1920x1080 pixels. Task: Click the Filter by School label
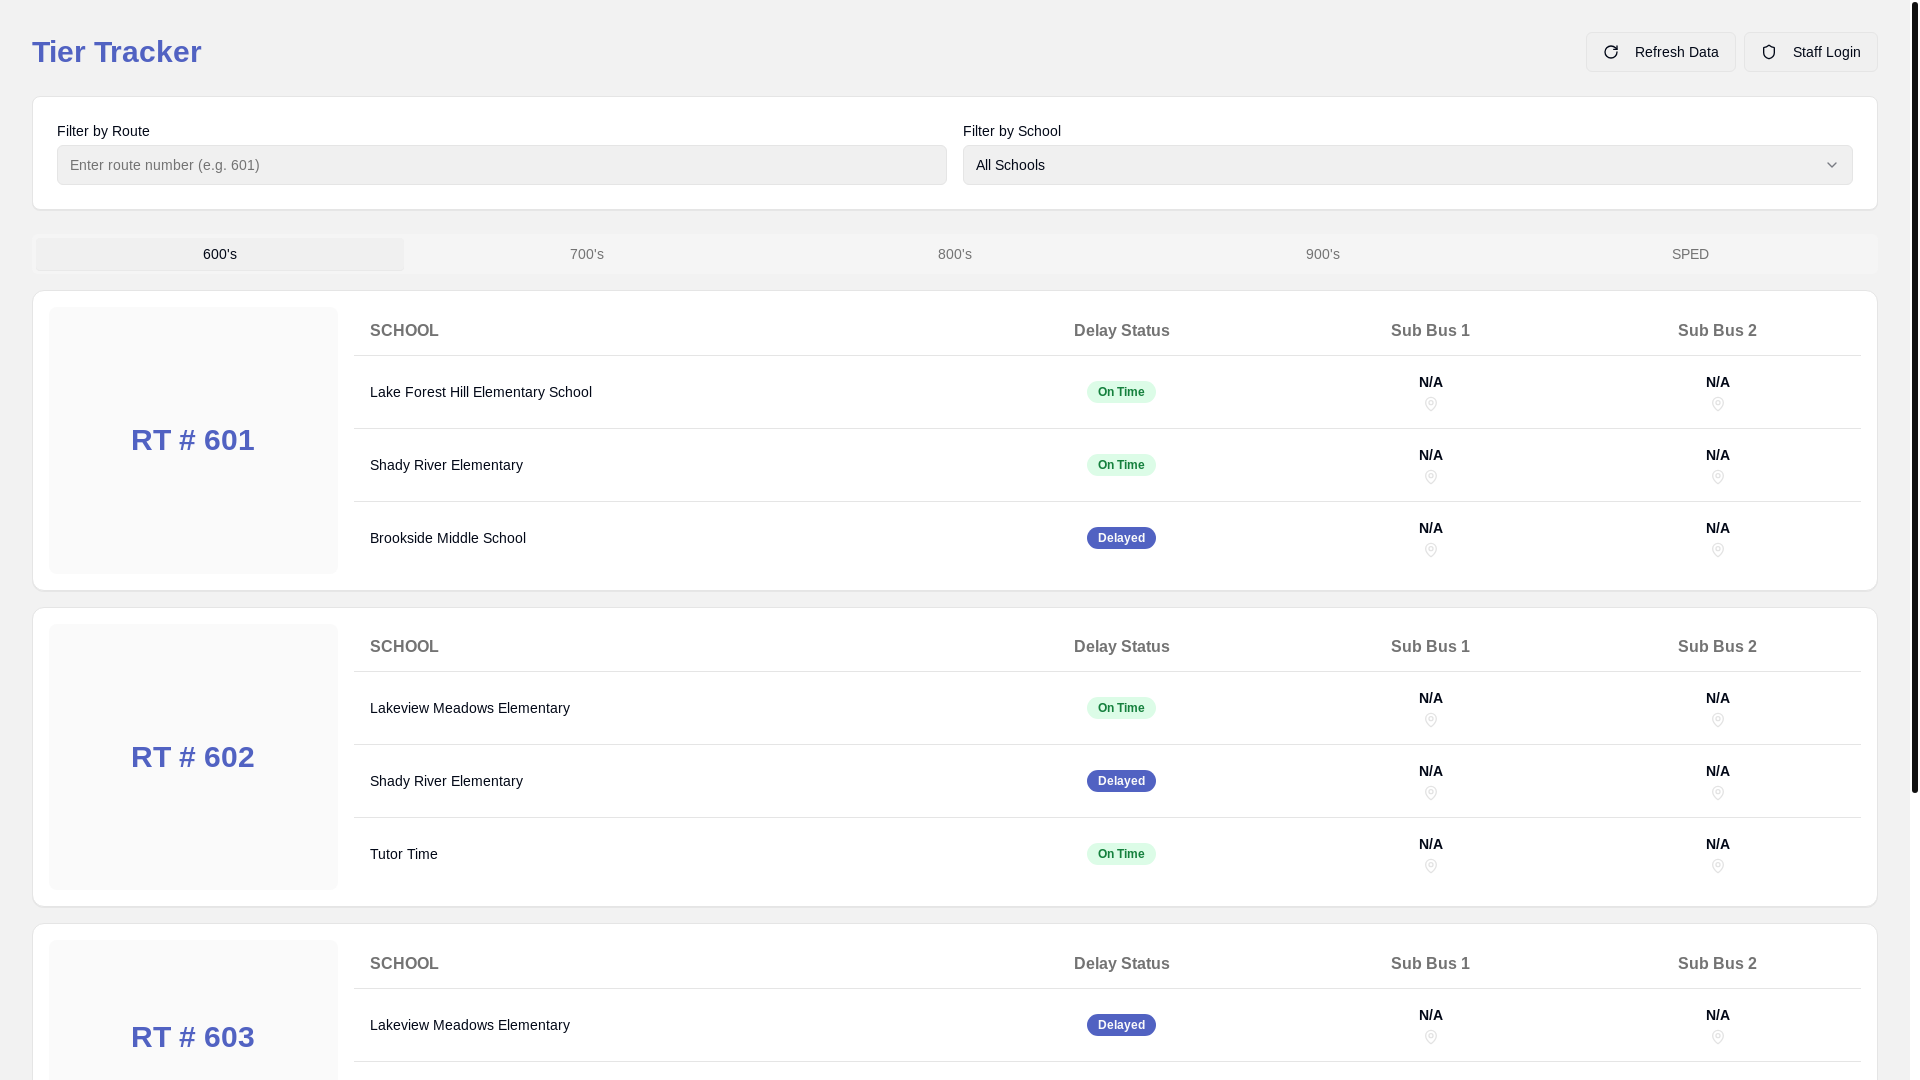click(x=1012, y=131)
